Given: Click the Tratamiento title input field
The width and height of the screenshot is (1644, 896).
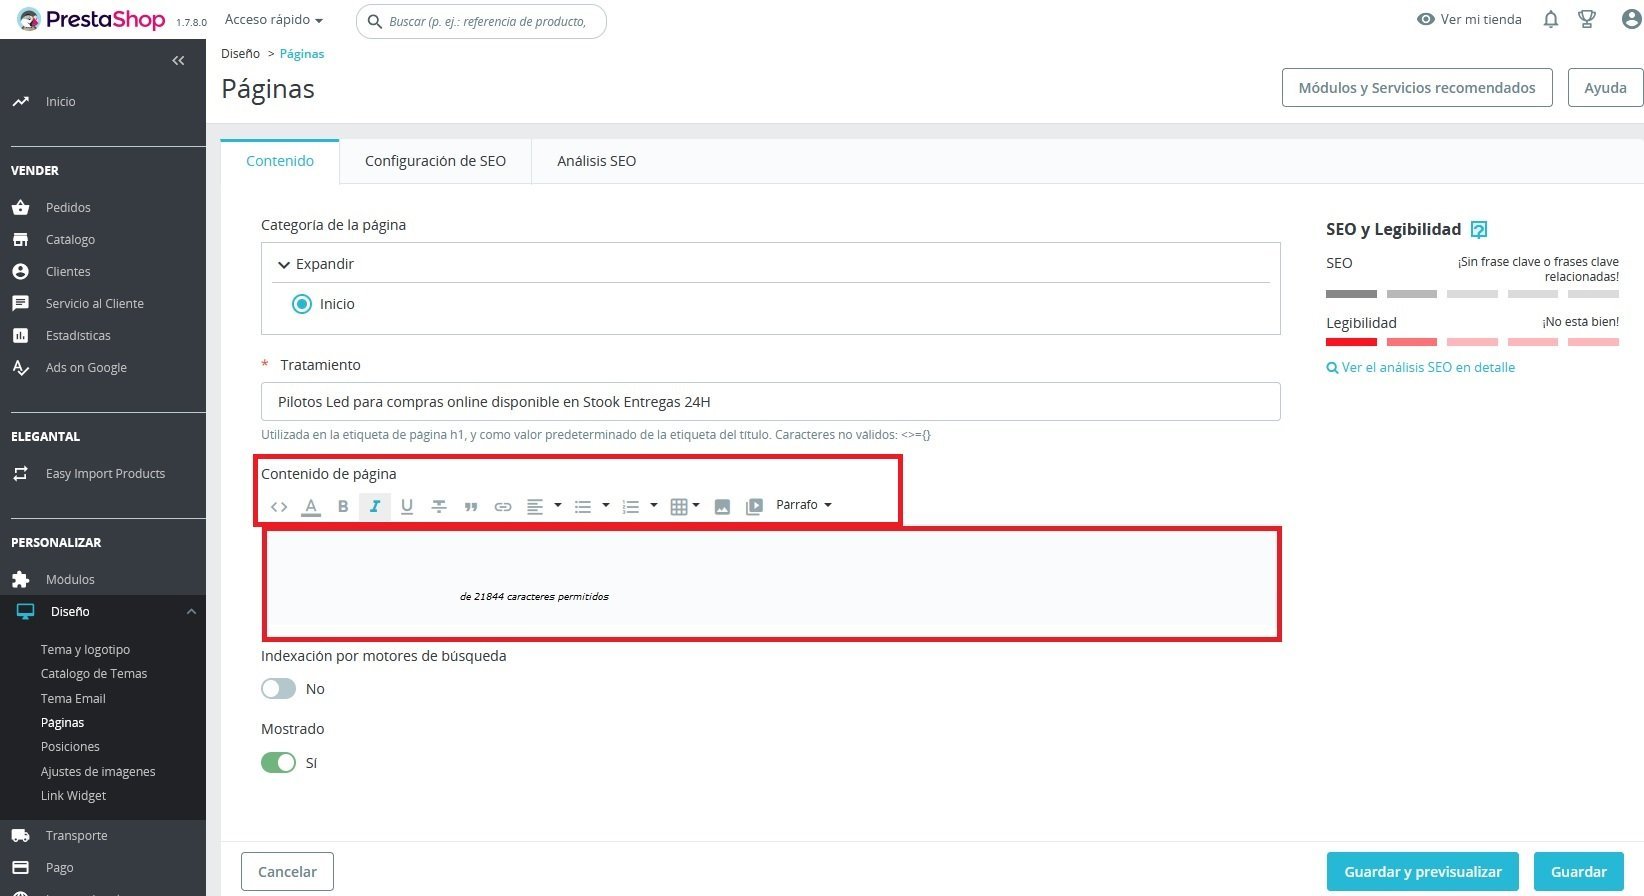Looking at the screenshot, I should coord(770,402).
